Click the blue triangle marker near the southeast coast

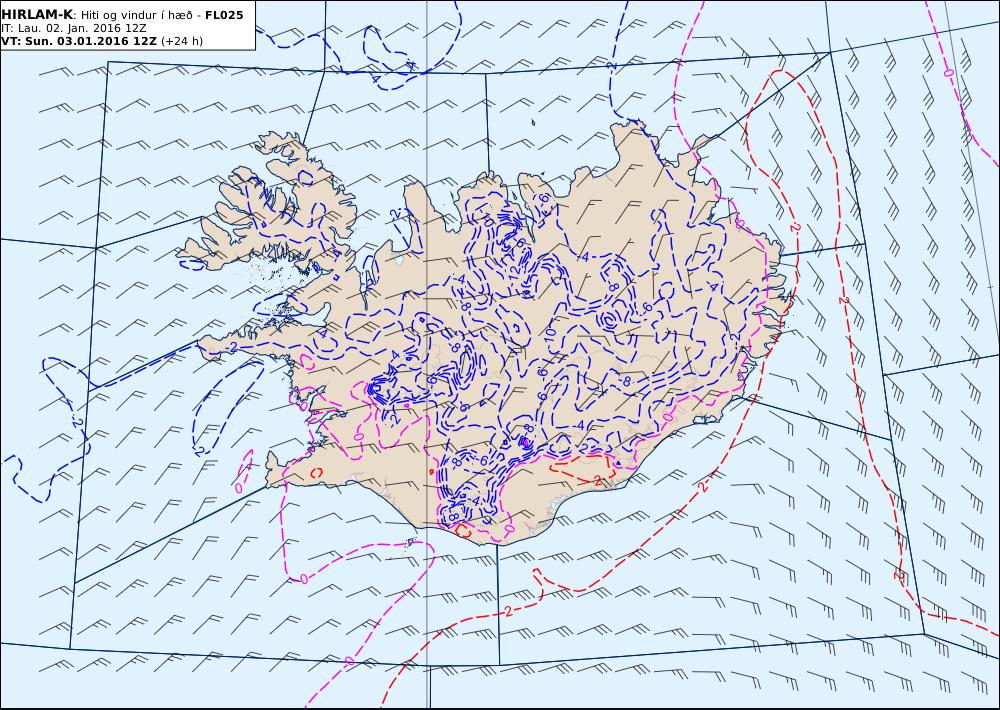618,462
